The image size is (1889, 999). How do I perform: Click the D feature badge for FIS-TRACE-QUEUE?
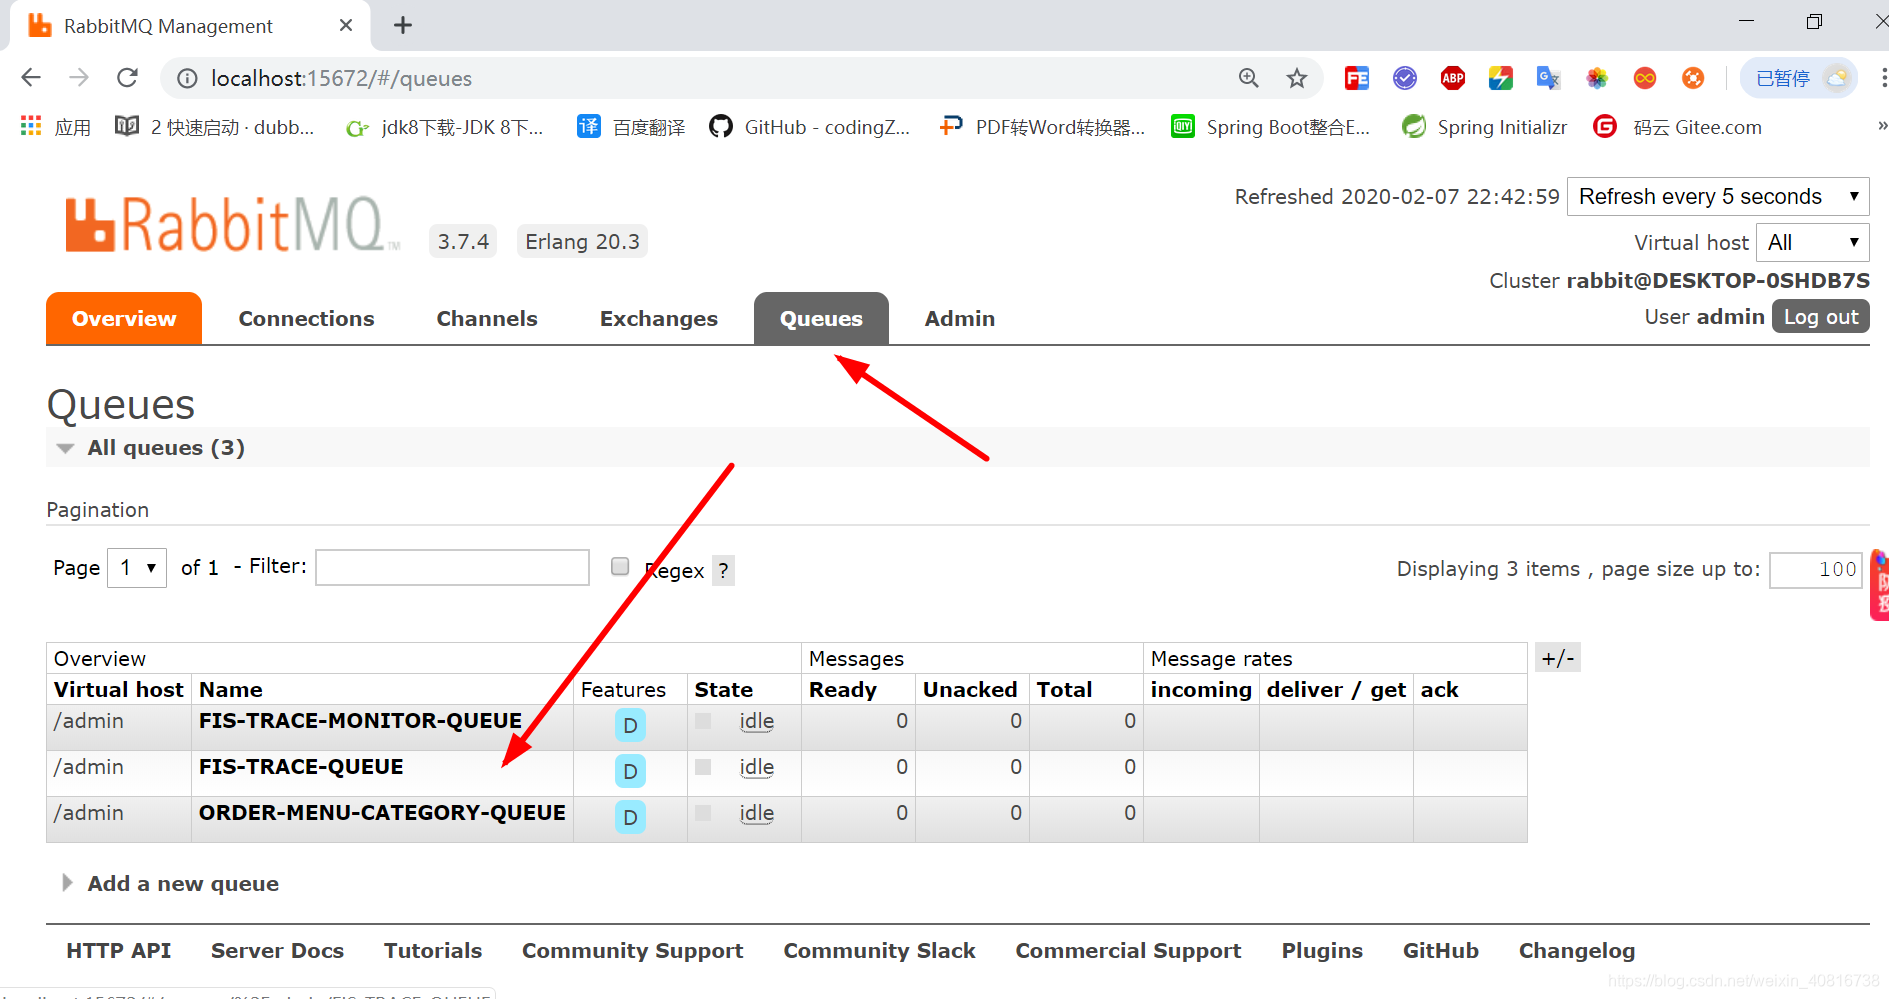630,771
